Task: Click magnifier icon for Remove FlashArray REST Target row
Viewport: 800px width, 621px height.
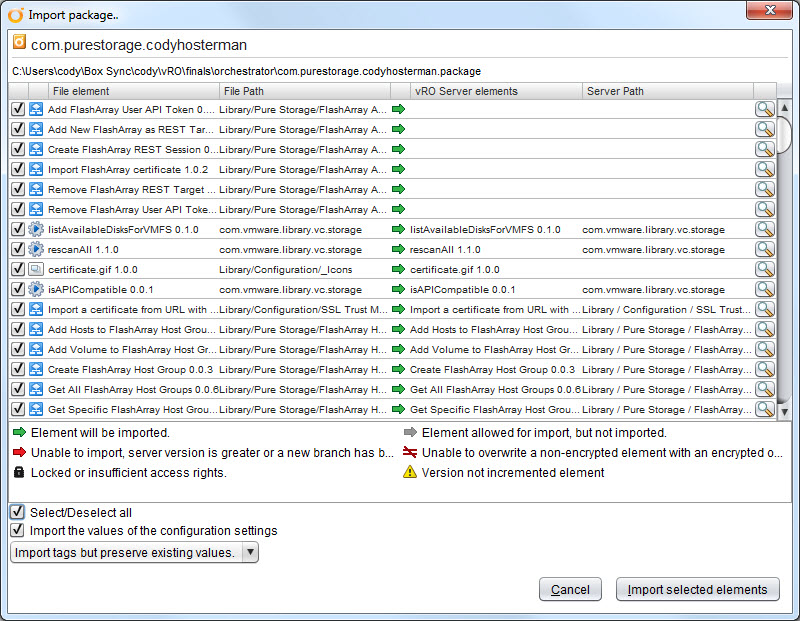Action: (x=764, y=189)
